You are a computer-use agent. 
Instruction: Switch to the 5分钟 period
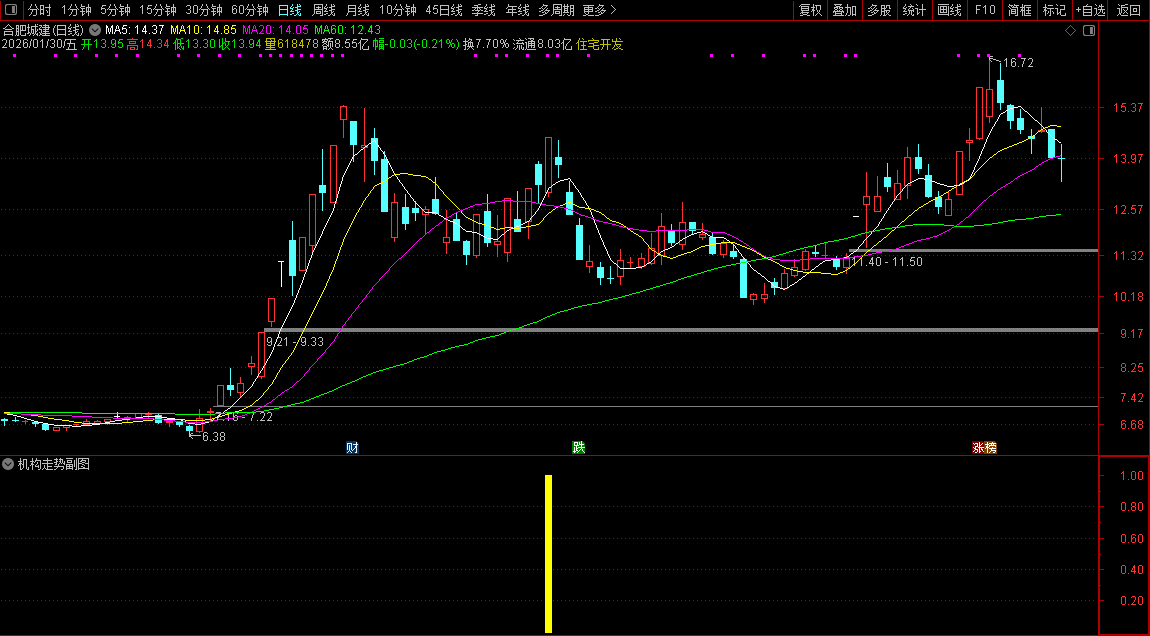tap(115, 10)
